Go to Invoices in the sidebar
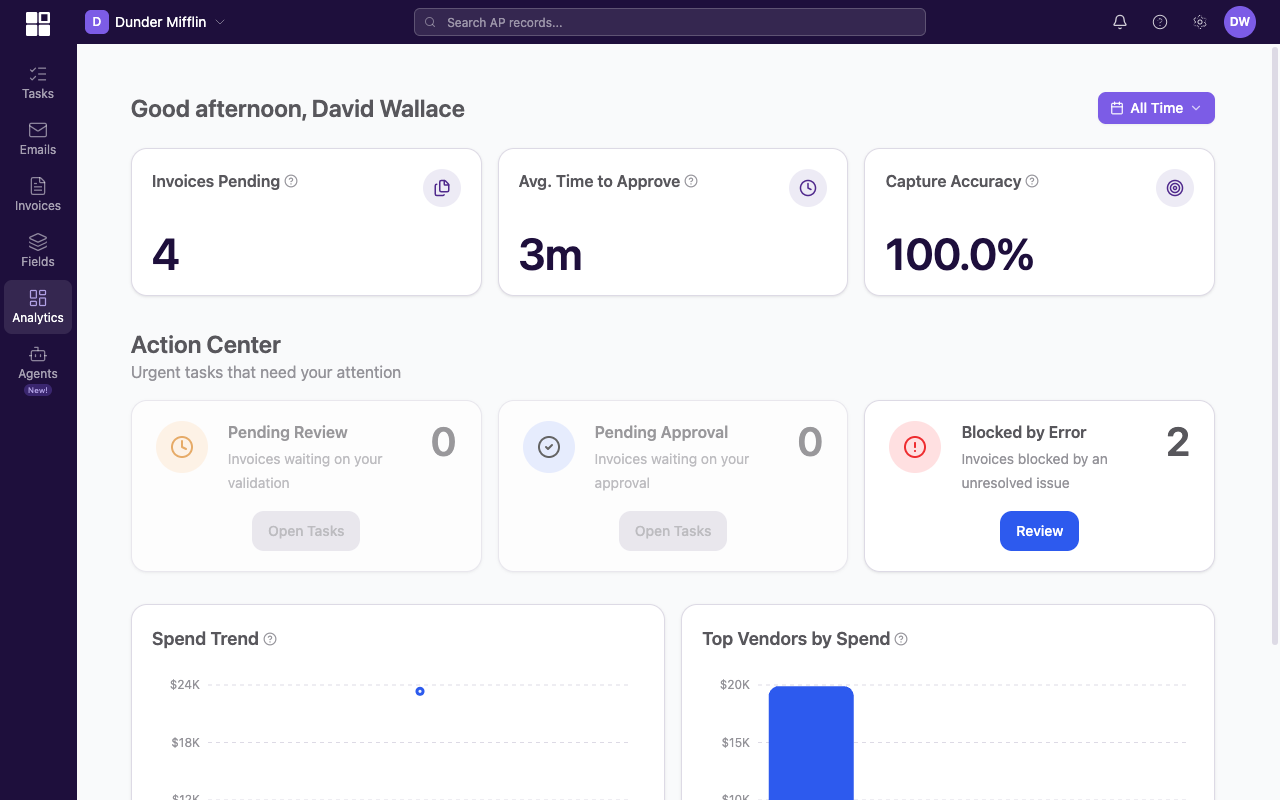Viewport: 1280px width, 800px height. (x=38, y=194)
